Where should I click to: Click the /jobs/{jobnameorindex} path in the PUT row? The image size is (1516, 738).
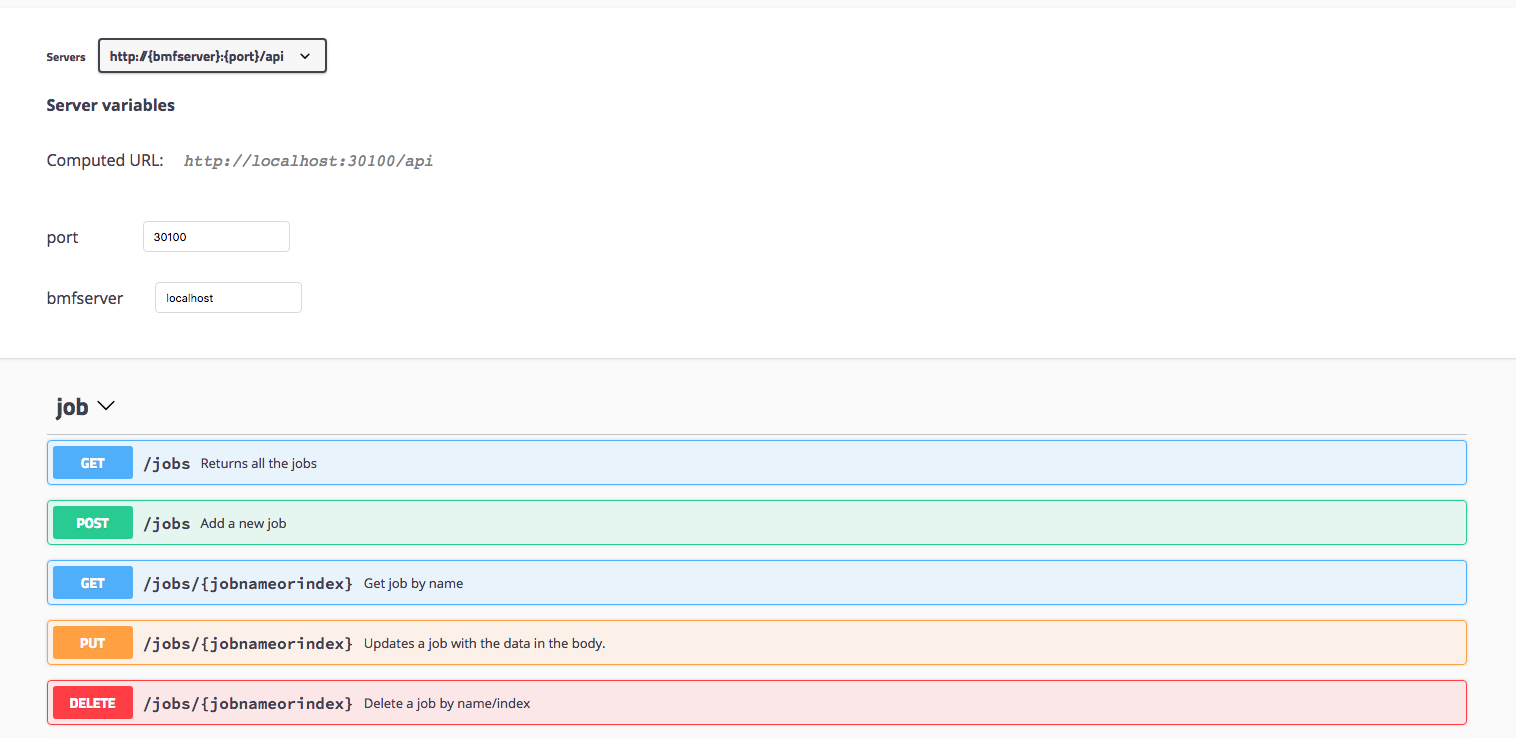tap(248, 643)
